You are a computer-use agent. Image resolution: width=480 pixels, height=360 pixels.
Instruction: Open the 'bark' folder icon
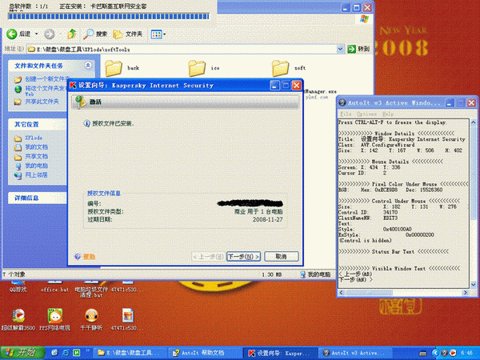(114, 68)
